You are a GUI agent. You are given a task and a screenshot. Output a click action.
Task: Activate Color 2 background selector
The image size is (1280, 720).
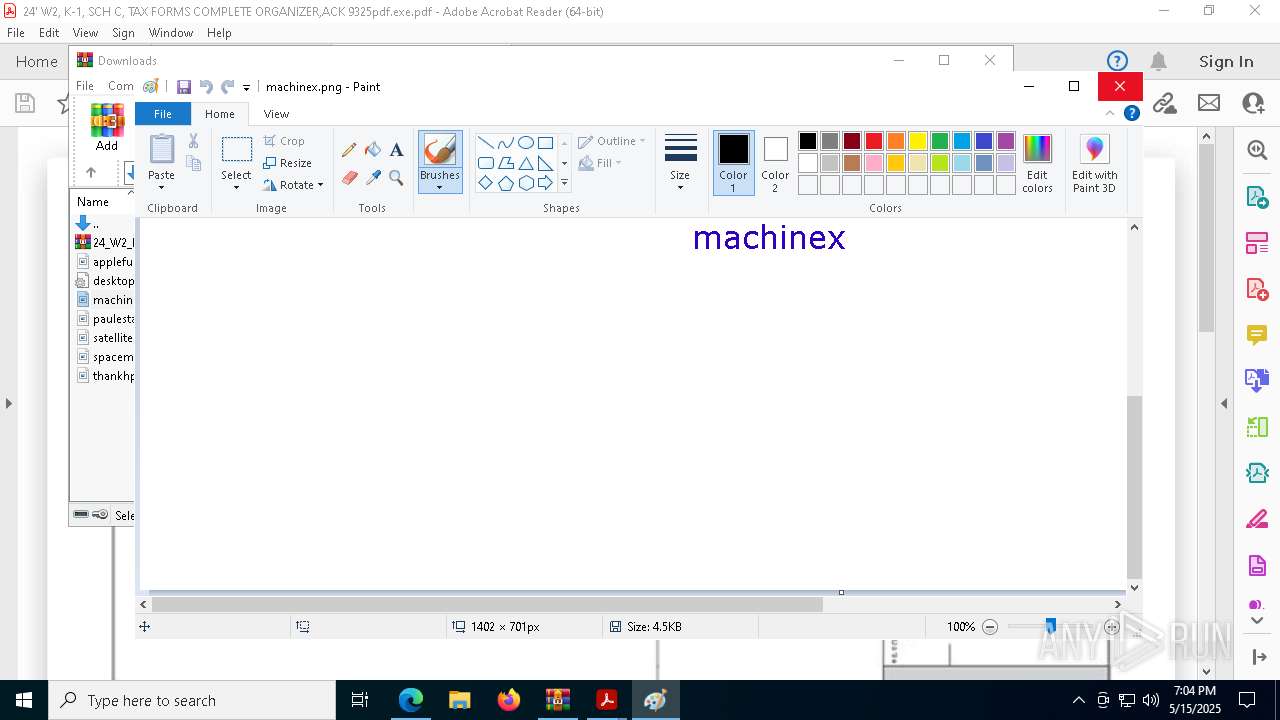pyautogui.click(x=775, y=163)
